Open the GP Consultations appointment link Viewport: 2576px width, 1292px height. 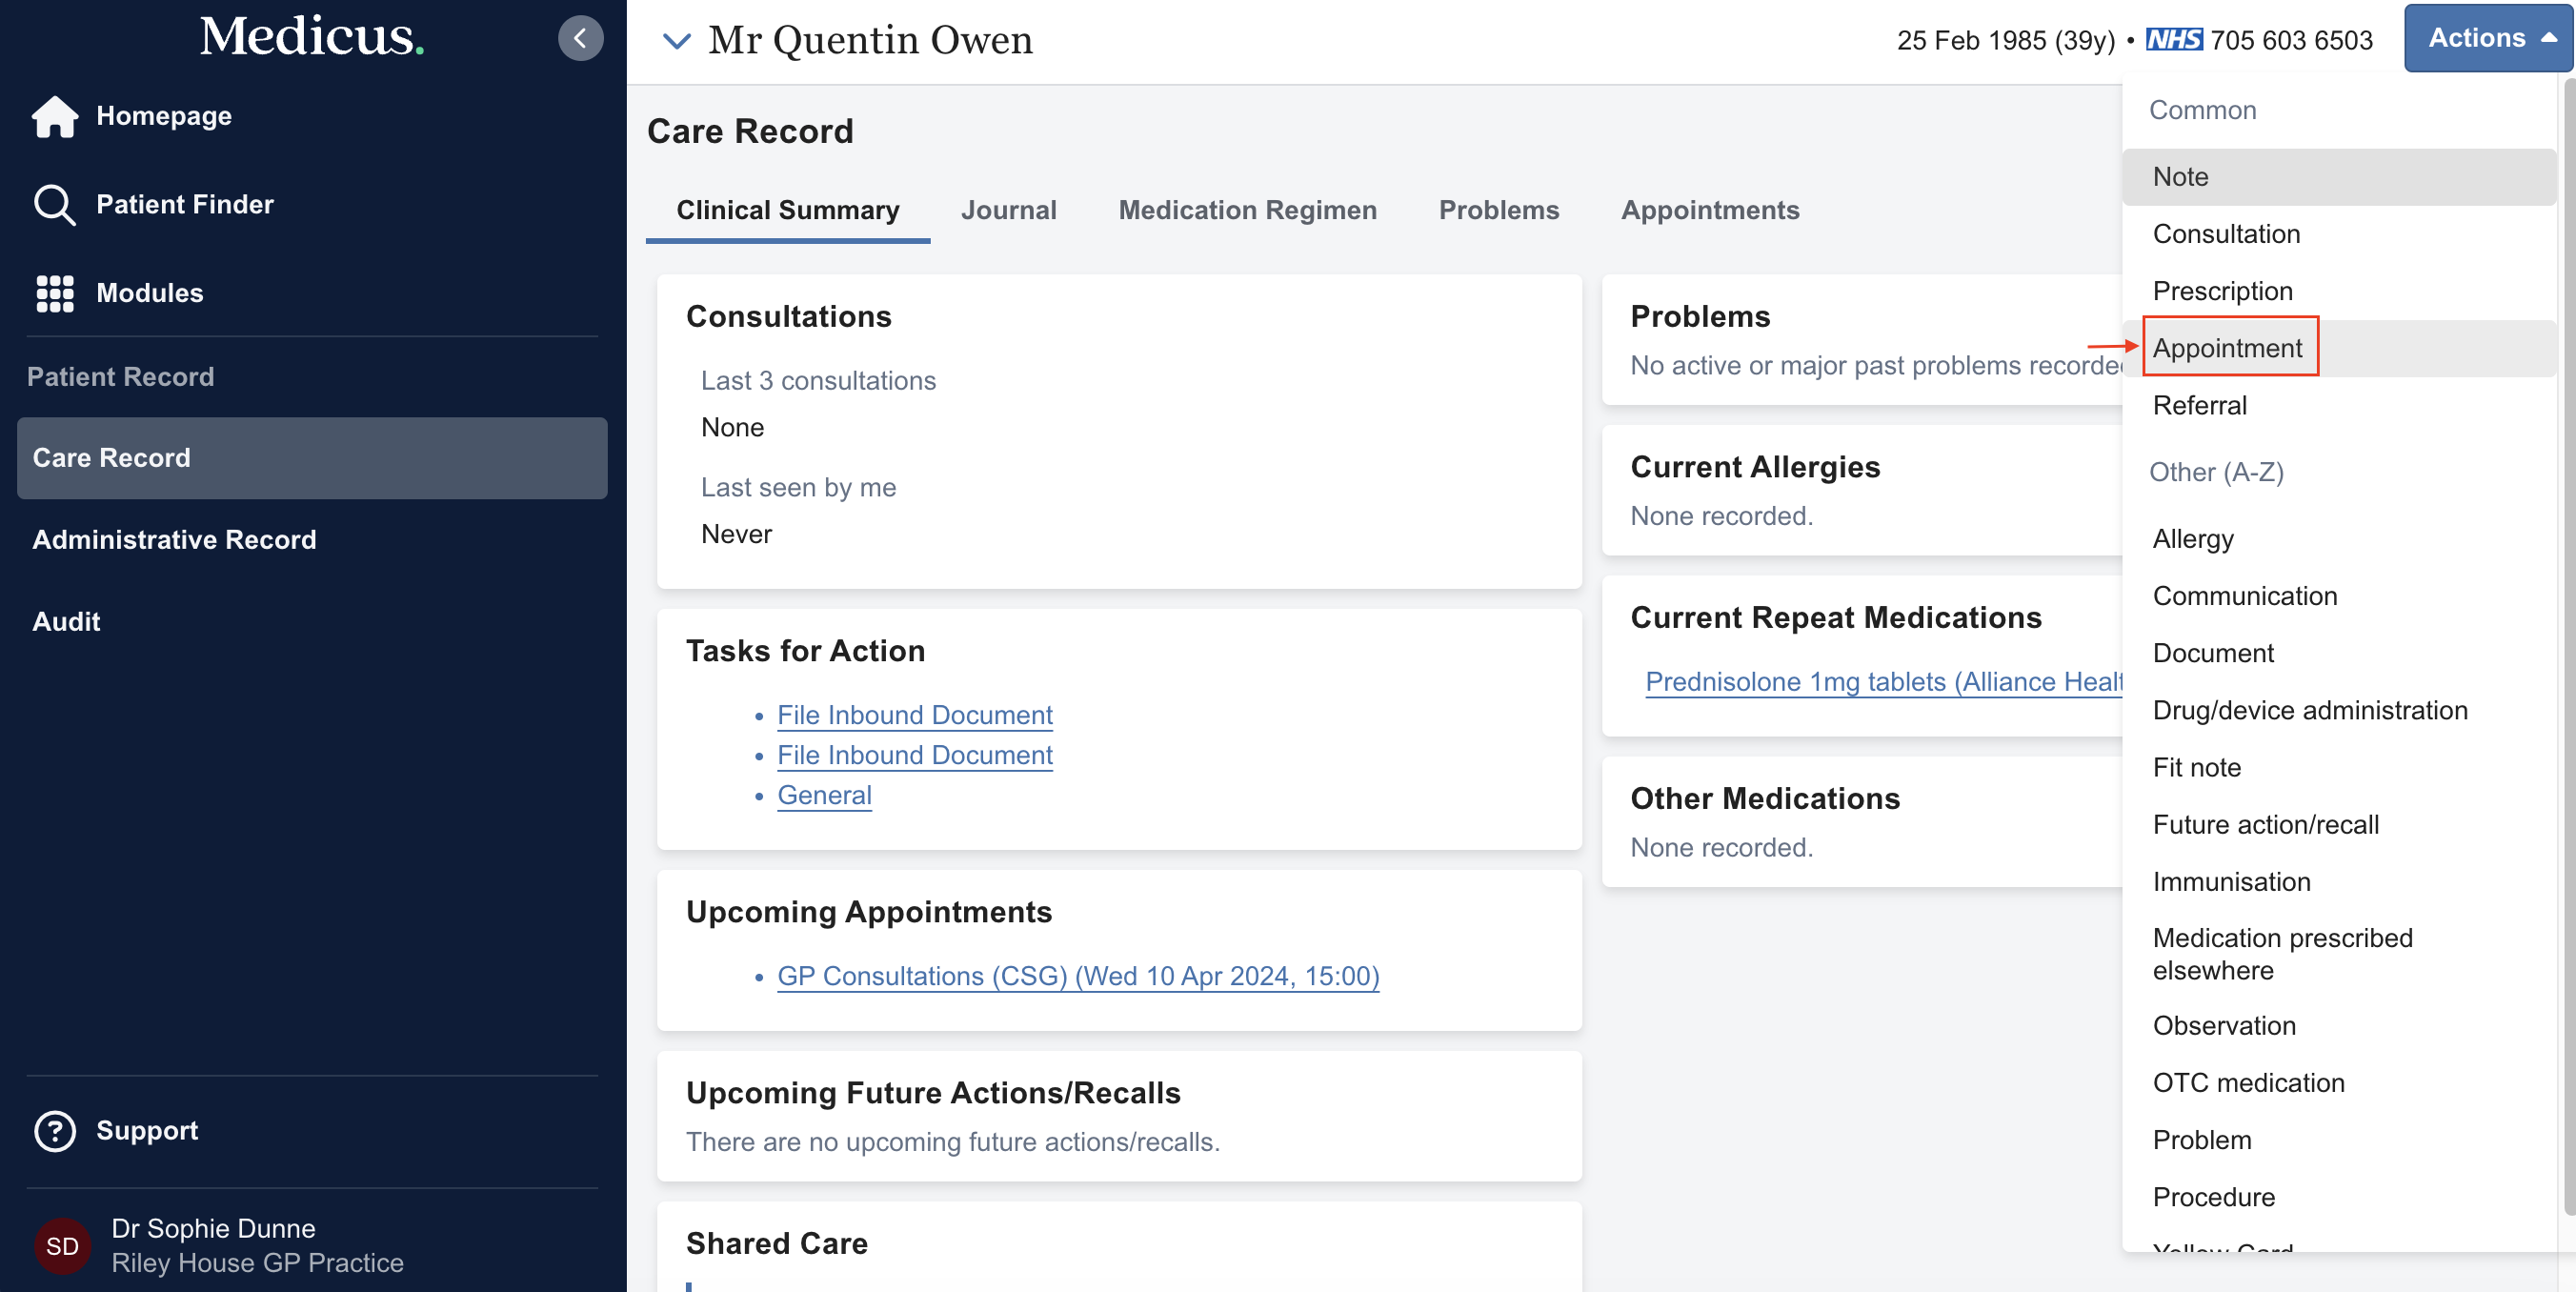click(x=1077, y=975)
